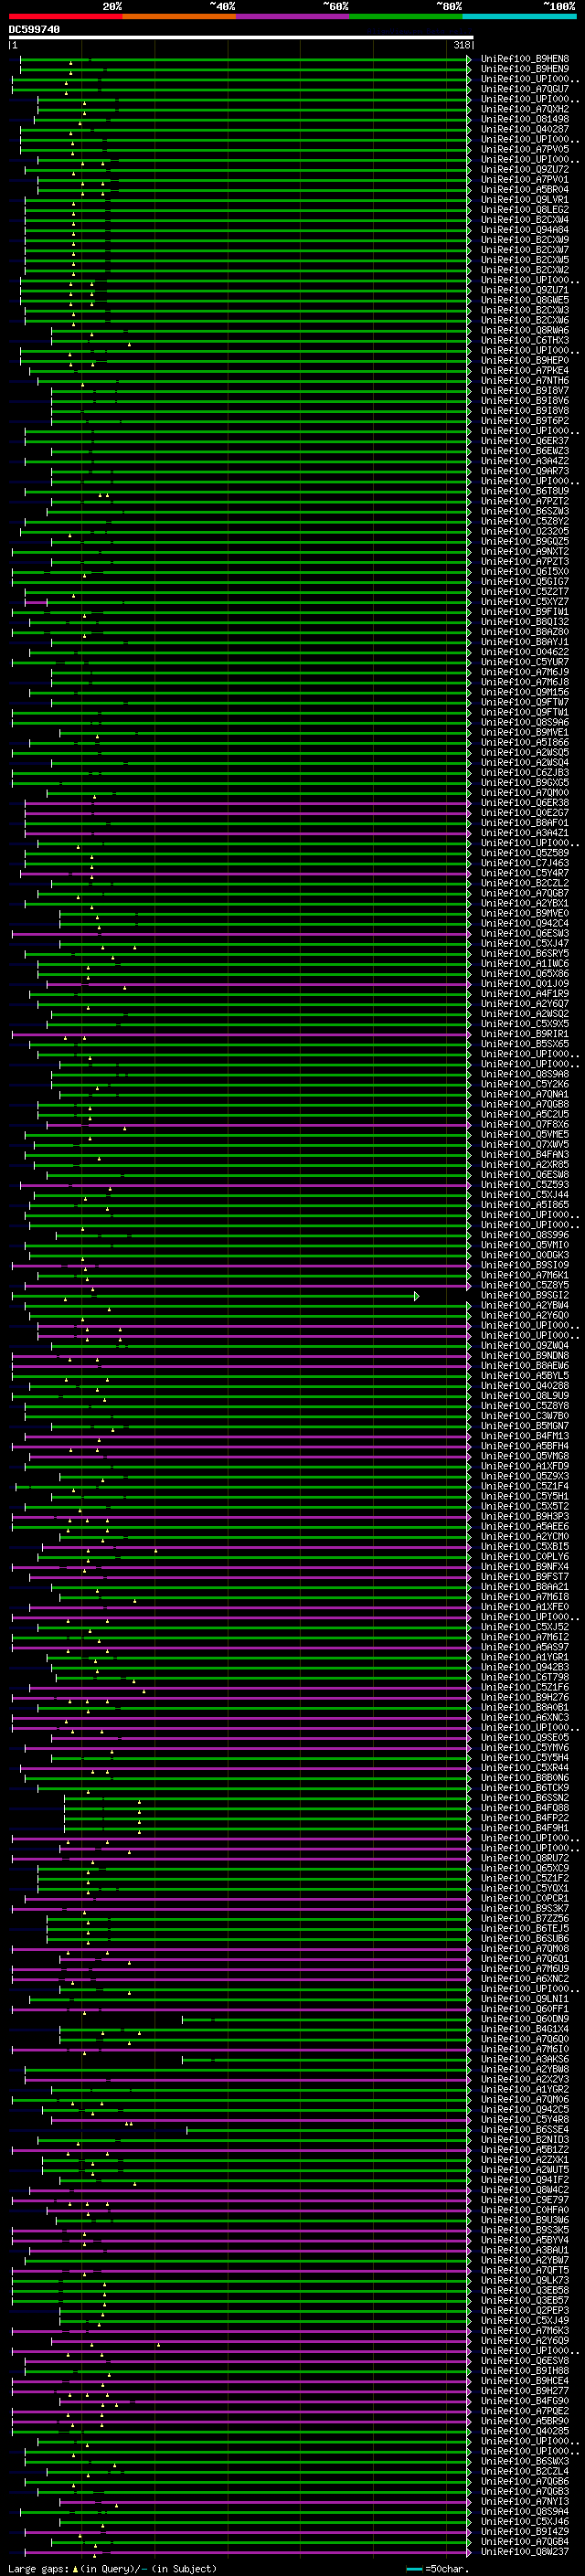Image resolution: width=585 pixels, height=2576 pixels.
Task: Open hit UniRef100_Q9ZWQ4
Action: (525, 1345)
